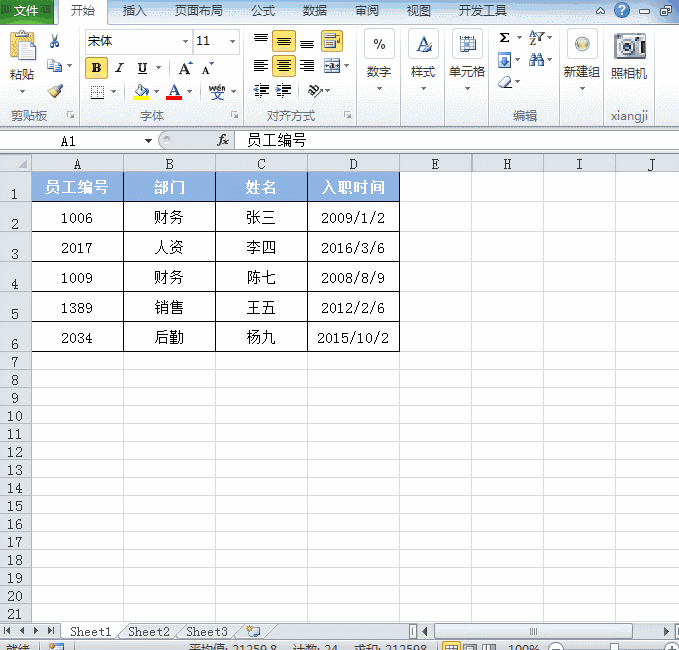Screen dimensions: 679x650
Task: Open underline style dropdown arrow
Action: [158, 68]
